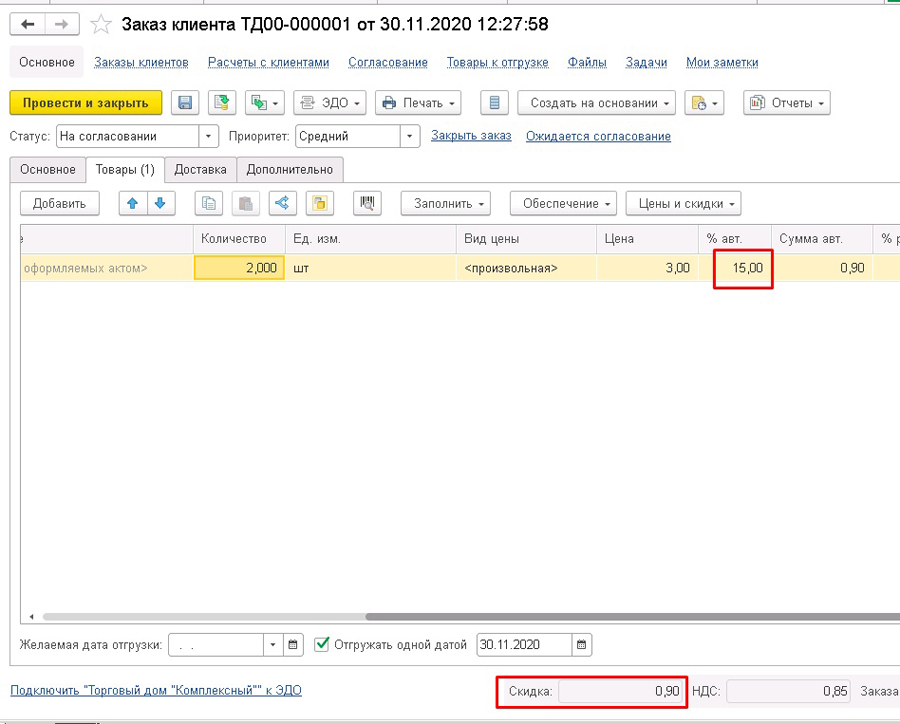The width and height of the screenshot is (900, 724).
Task: Open the 'Цены и скидки' dropdown menu
Action: [x=683, y=204]
